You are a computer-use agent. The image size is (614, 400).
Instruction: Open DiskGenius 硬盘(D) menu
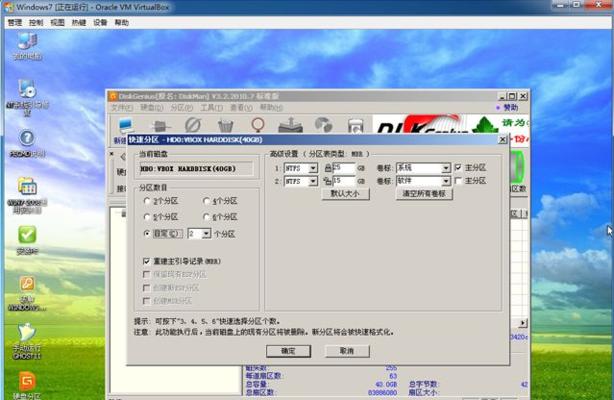[152, 107]
